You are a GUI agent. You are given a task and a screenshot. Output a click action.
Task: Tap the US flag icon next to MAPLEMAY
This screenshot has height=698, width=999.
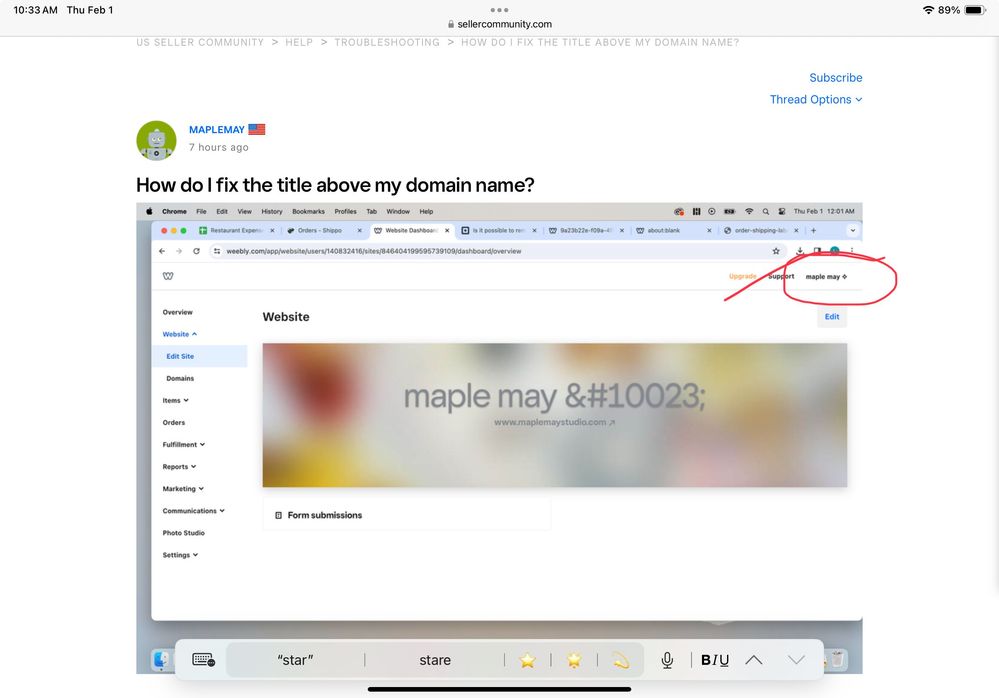tap(257, 129)
